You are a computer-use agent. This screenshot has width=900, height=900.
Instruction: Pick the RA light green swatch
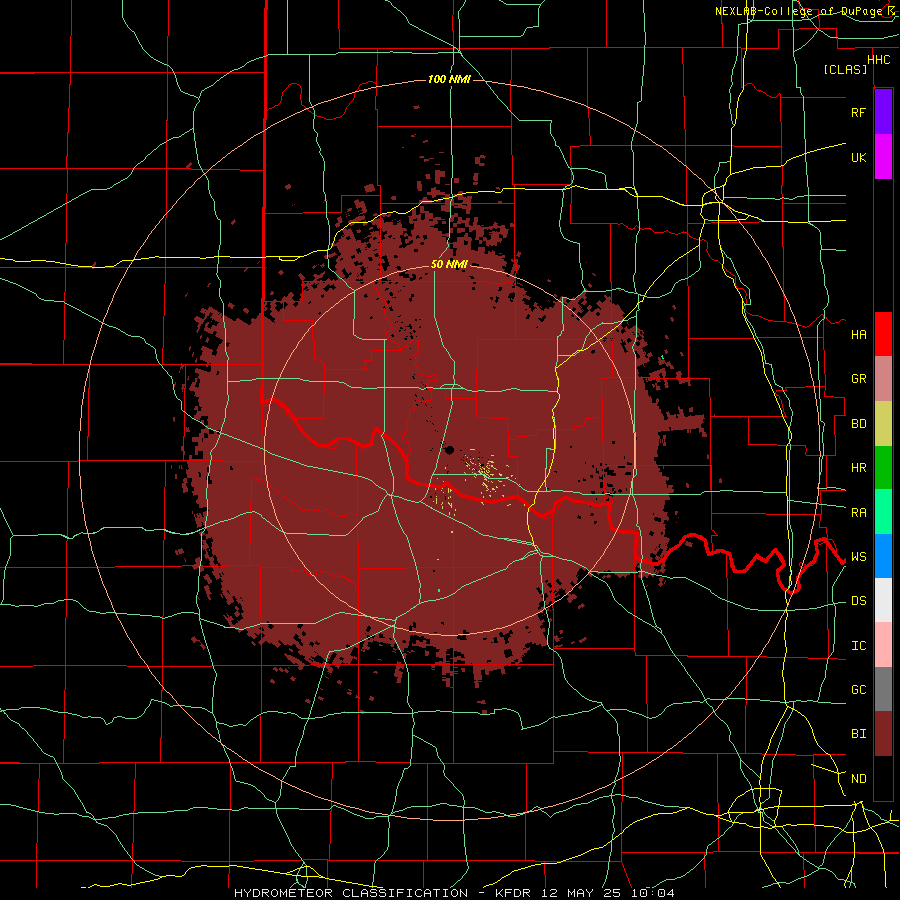tap(883, 512)
